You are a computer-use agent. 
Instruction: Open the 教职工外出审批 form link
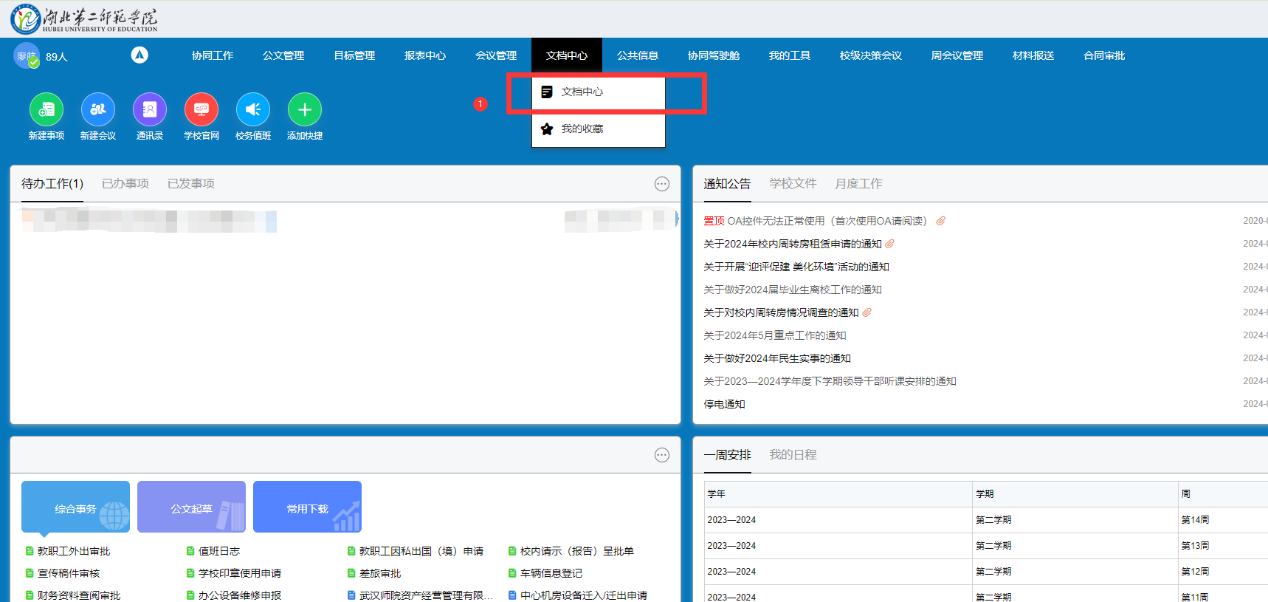[x=72, y=551]
